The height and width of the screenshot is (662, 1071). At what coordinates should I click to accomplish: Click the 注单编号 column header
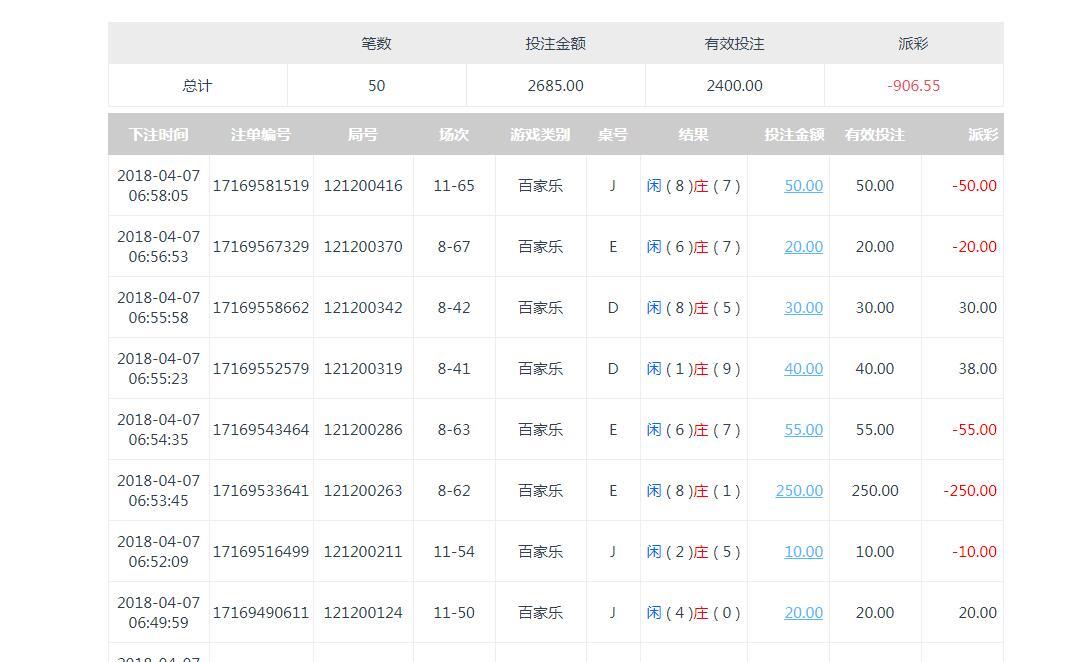(261, 135)
